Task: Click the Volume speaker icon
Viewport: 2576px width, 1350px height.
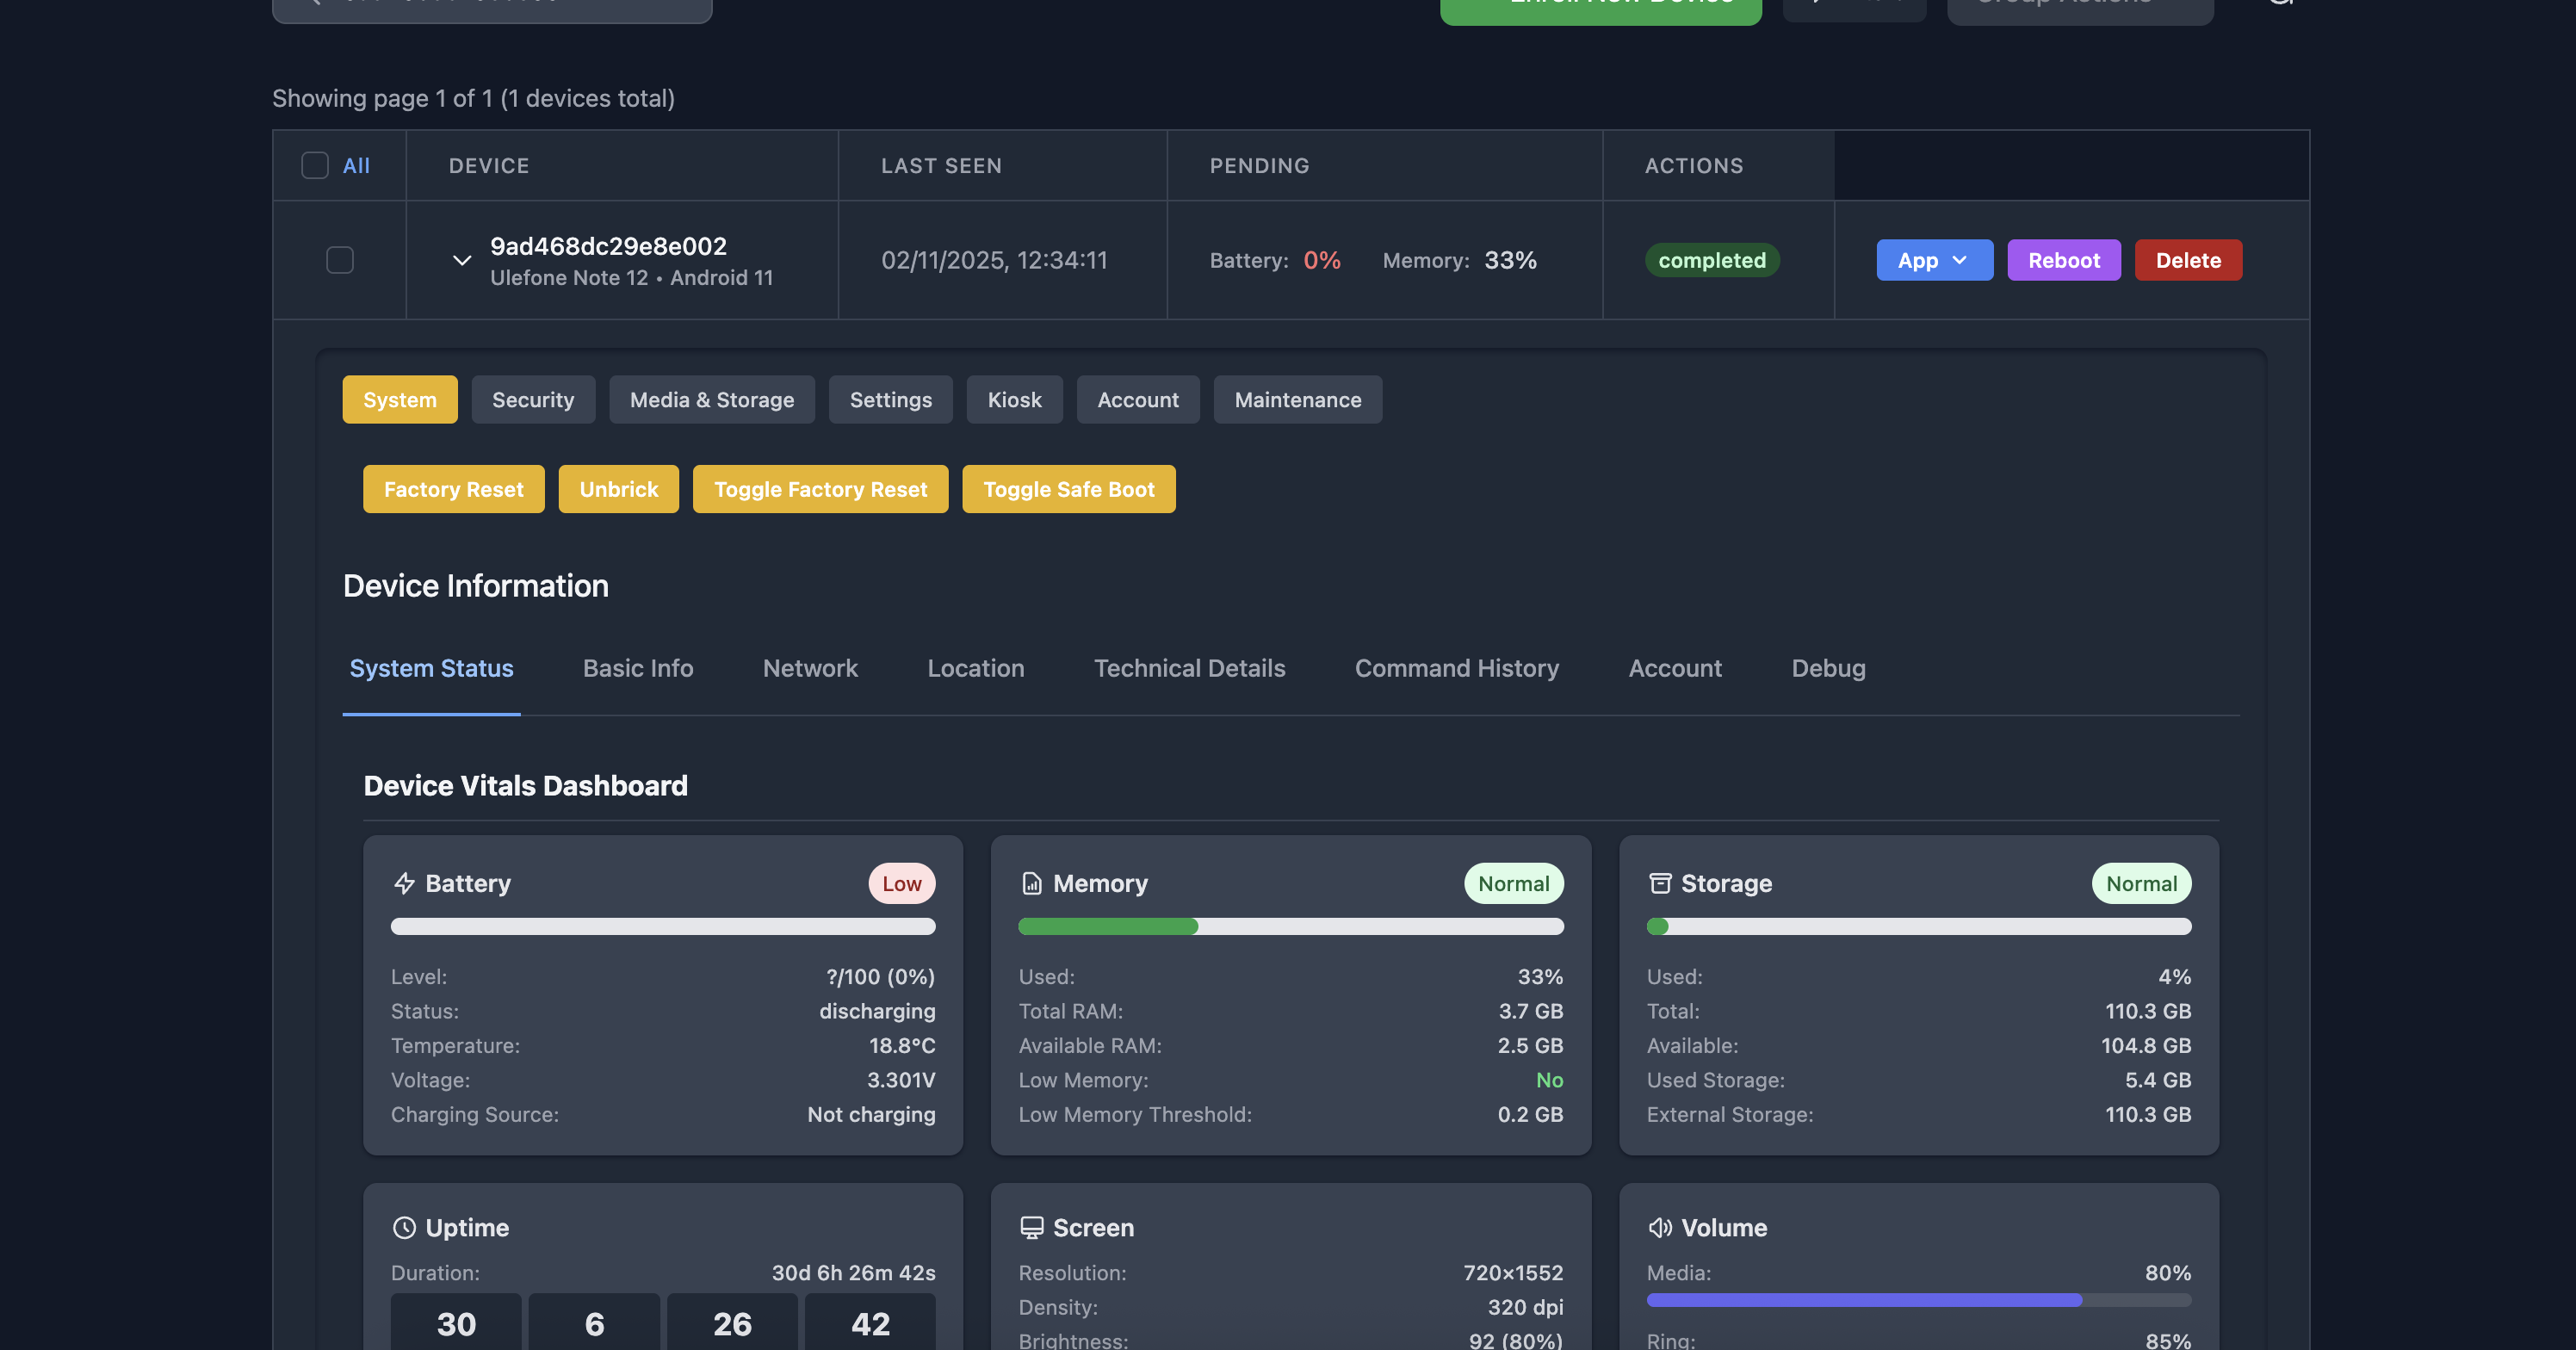Action: 1659,1227
